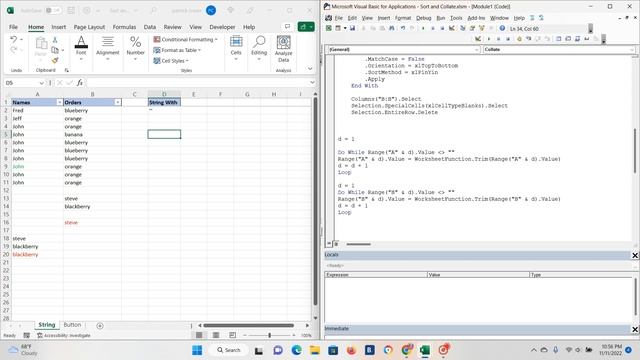Viewport: 640px width, 360px height.
Task: Click the Excel horizontal scrollbar thumb
Action: (x=249, y=325)
